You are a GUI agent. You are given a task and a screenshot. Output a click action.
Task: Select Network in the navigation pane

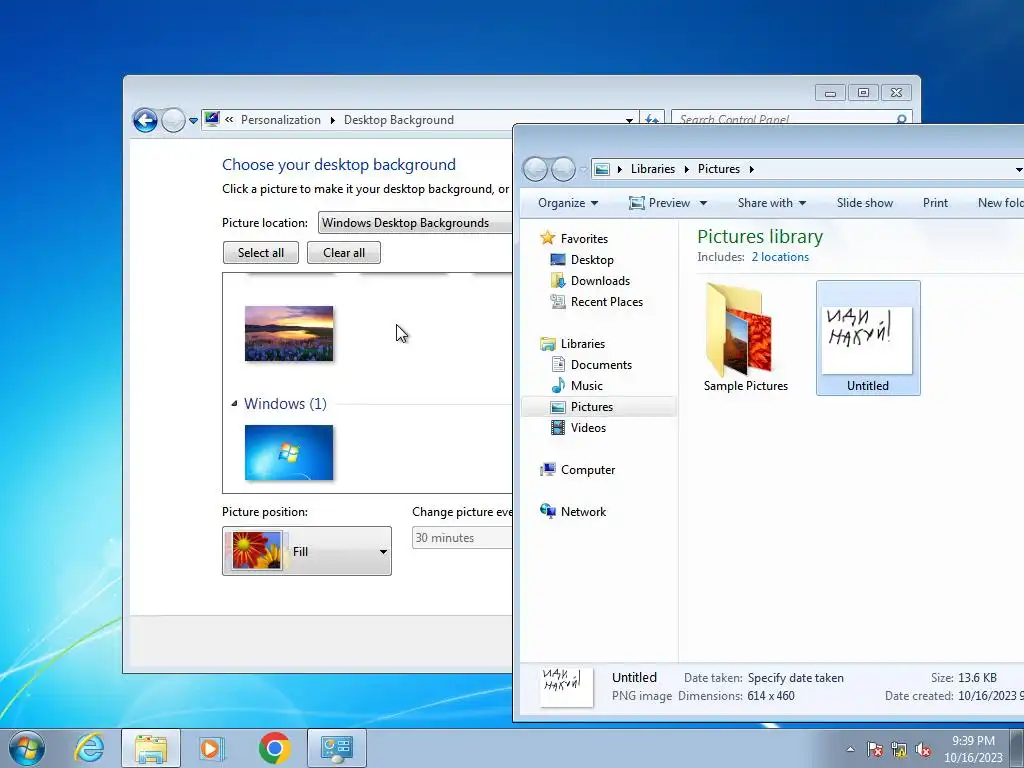tap(583, 512)
